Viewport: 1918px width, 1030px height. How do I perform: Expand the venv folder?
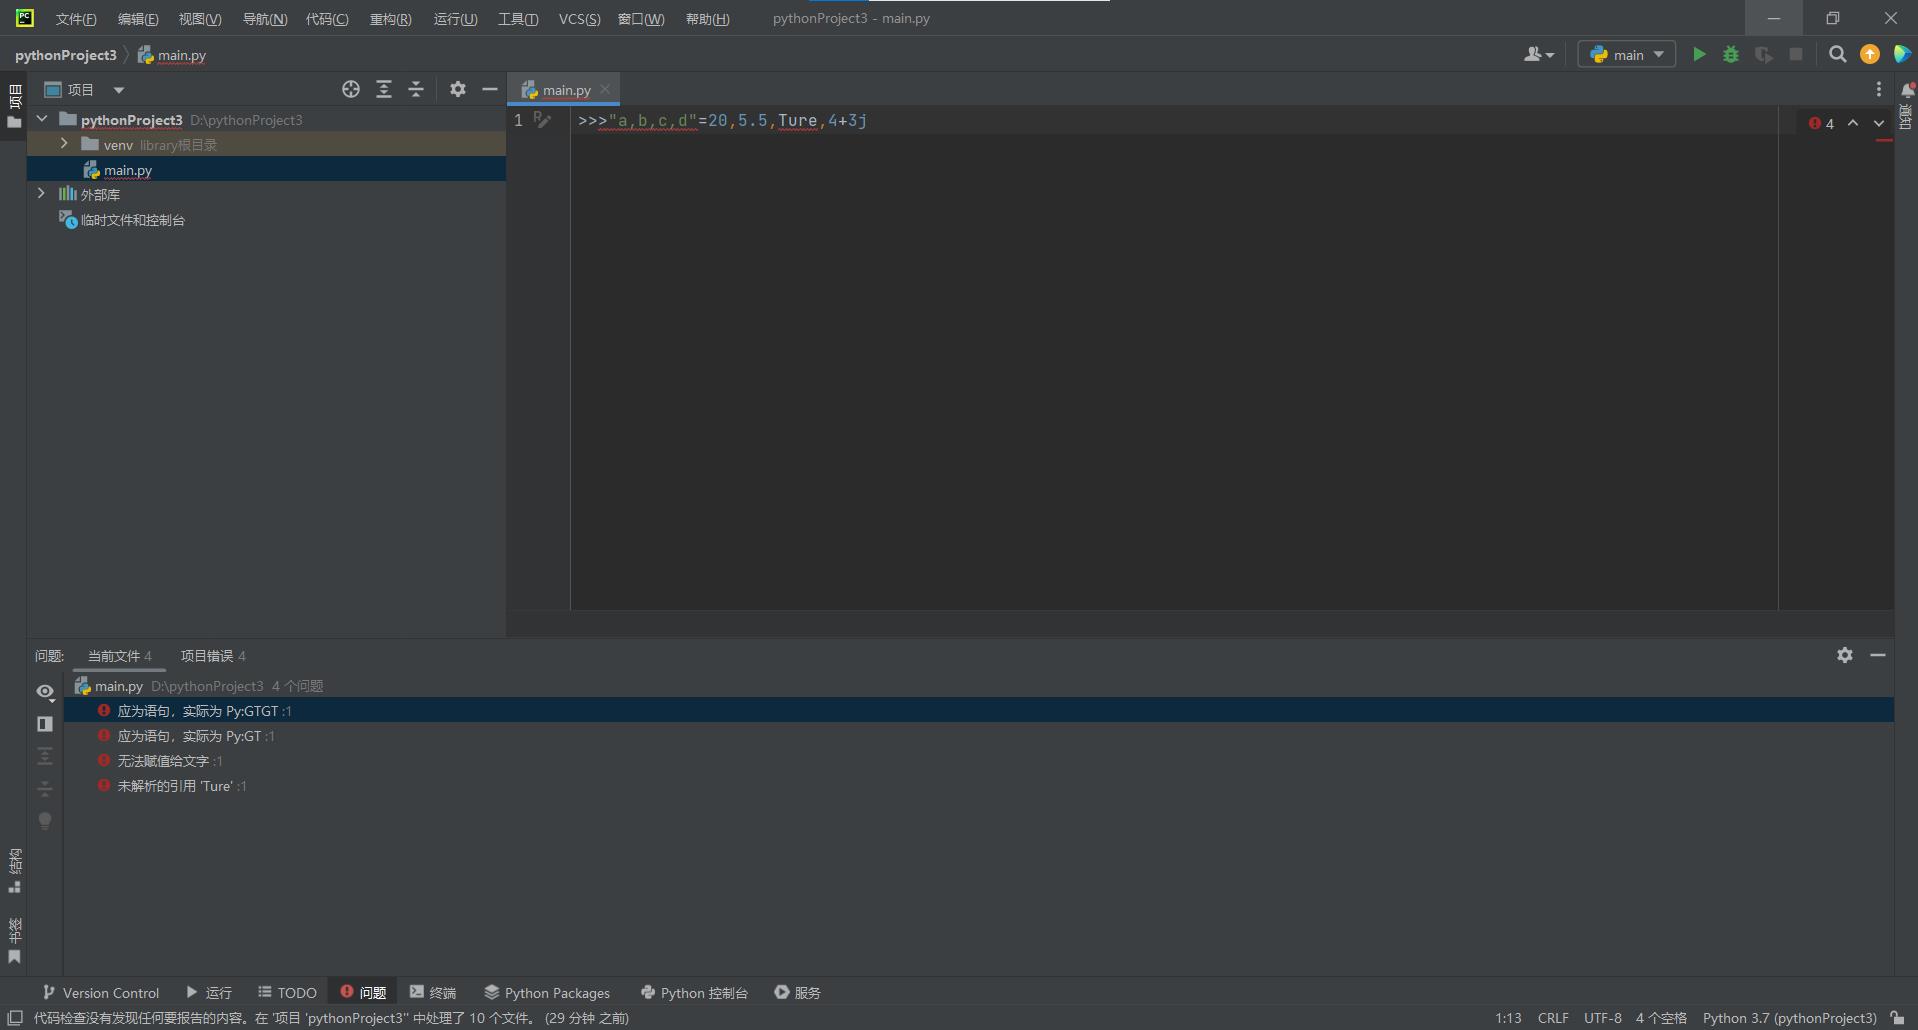click(64, 144)
